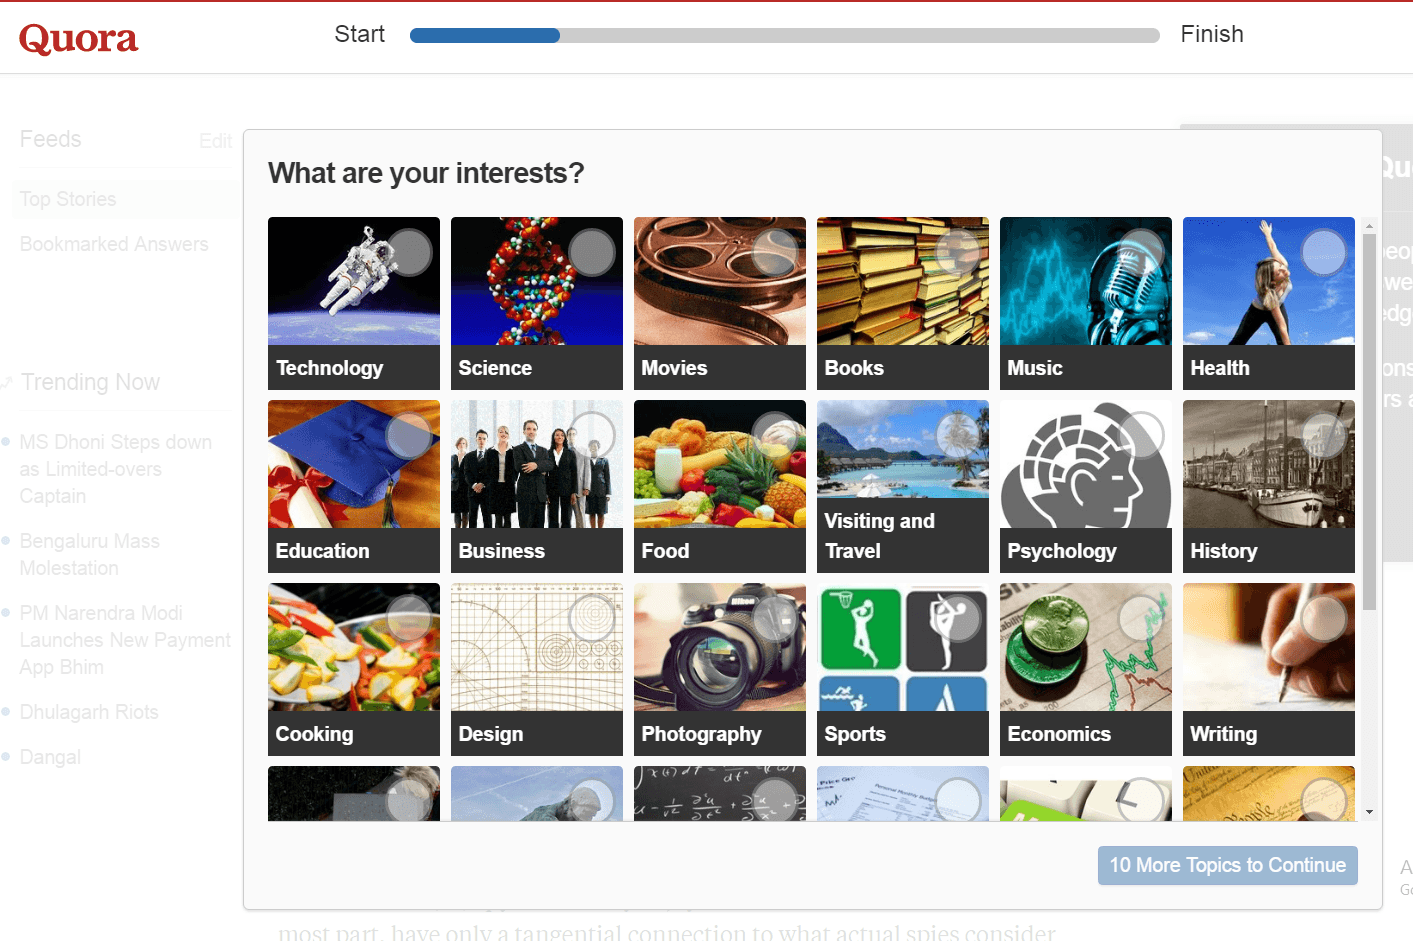Click the scroll down arrow in topics list
Image resolution: width=1413 pixels, height=941 pixels.
coord(1370,812)
